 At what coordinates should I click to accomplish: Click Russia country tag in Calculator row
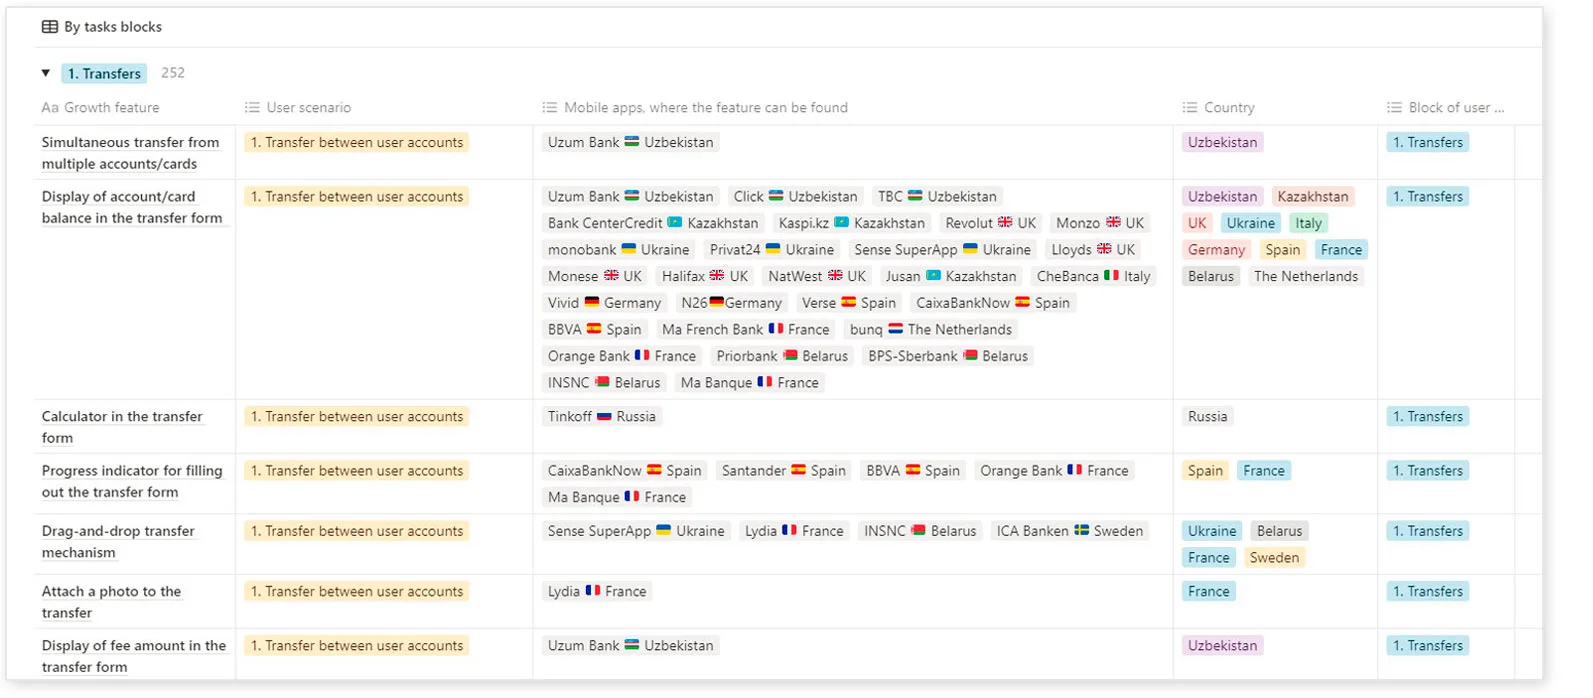pos(1207,416)
